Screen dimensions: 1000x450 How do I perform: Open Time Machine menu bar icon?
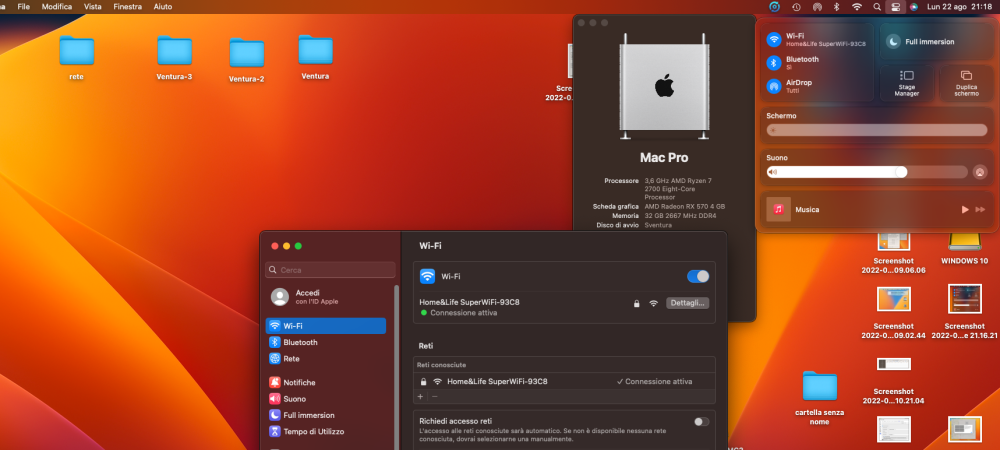tap(796, 6)
